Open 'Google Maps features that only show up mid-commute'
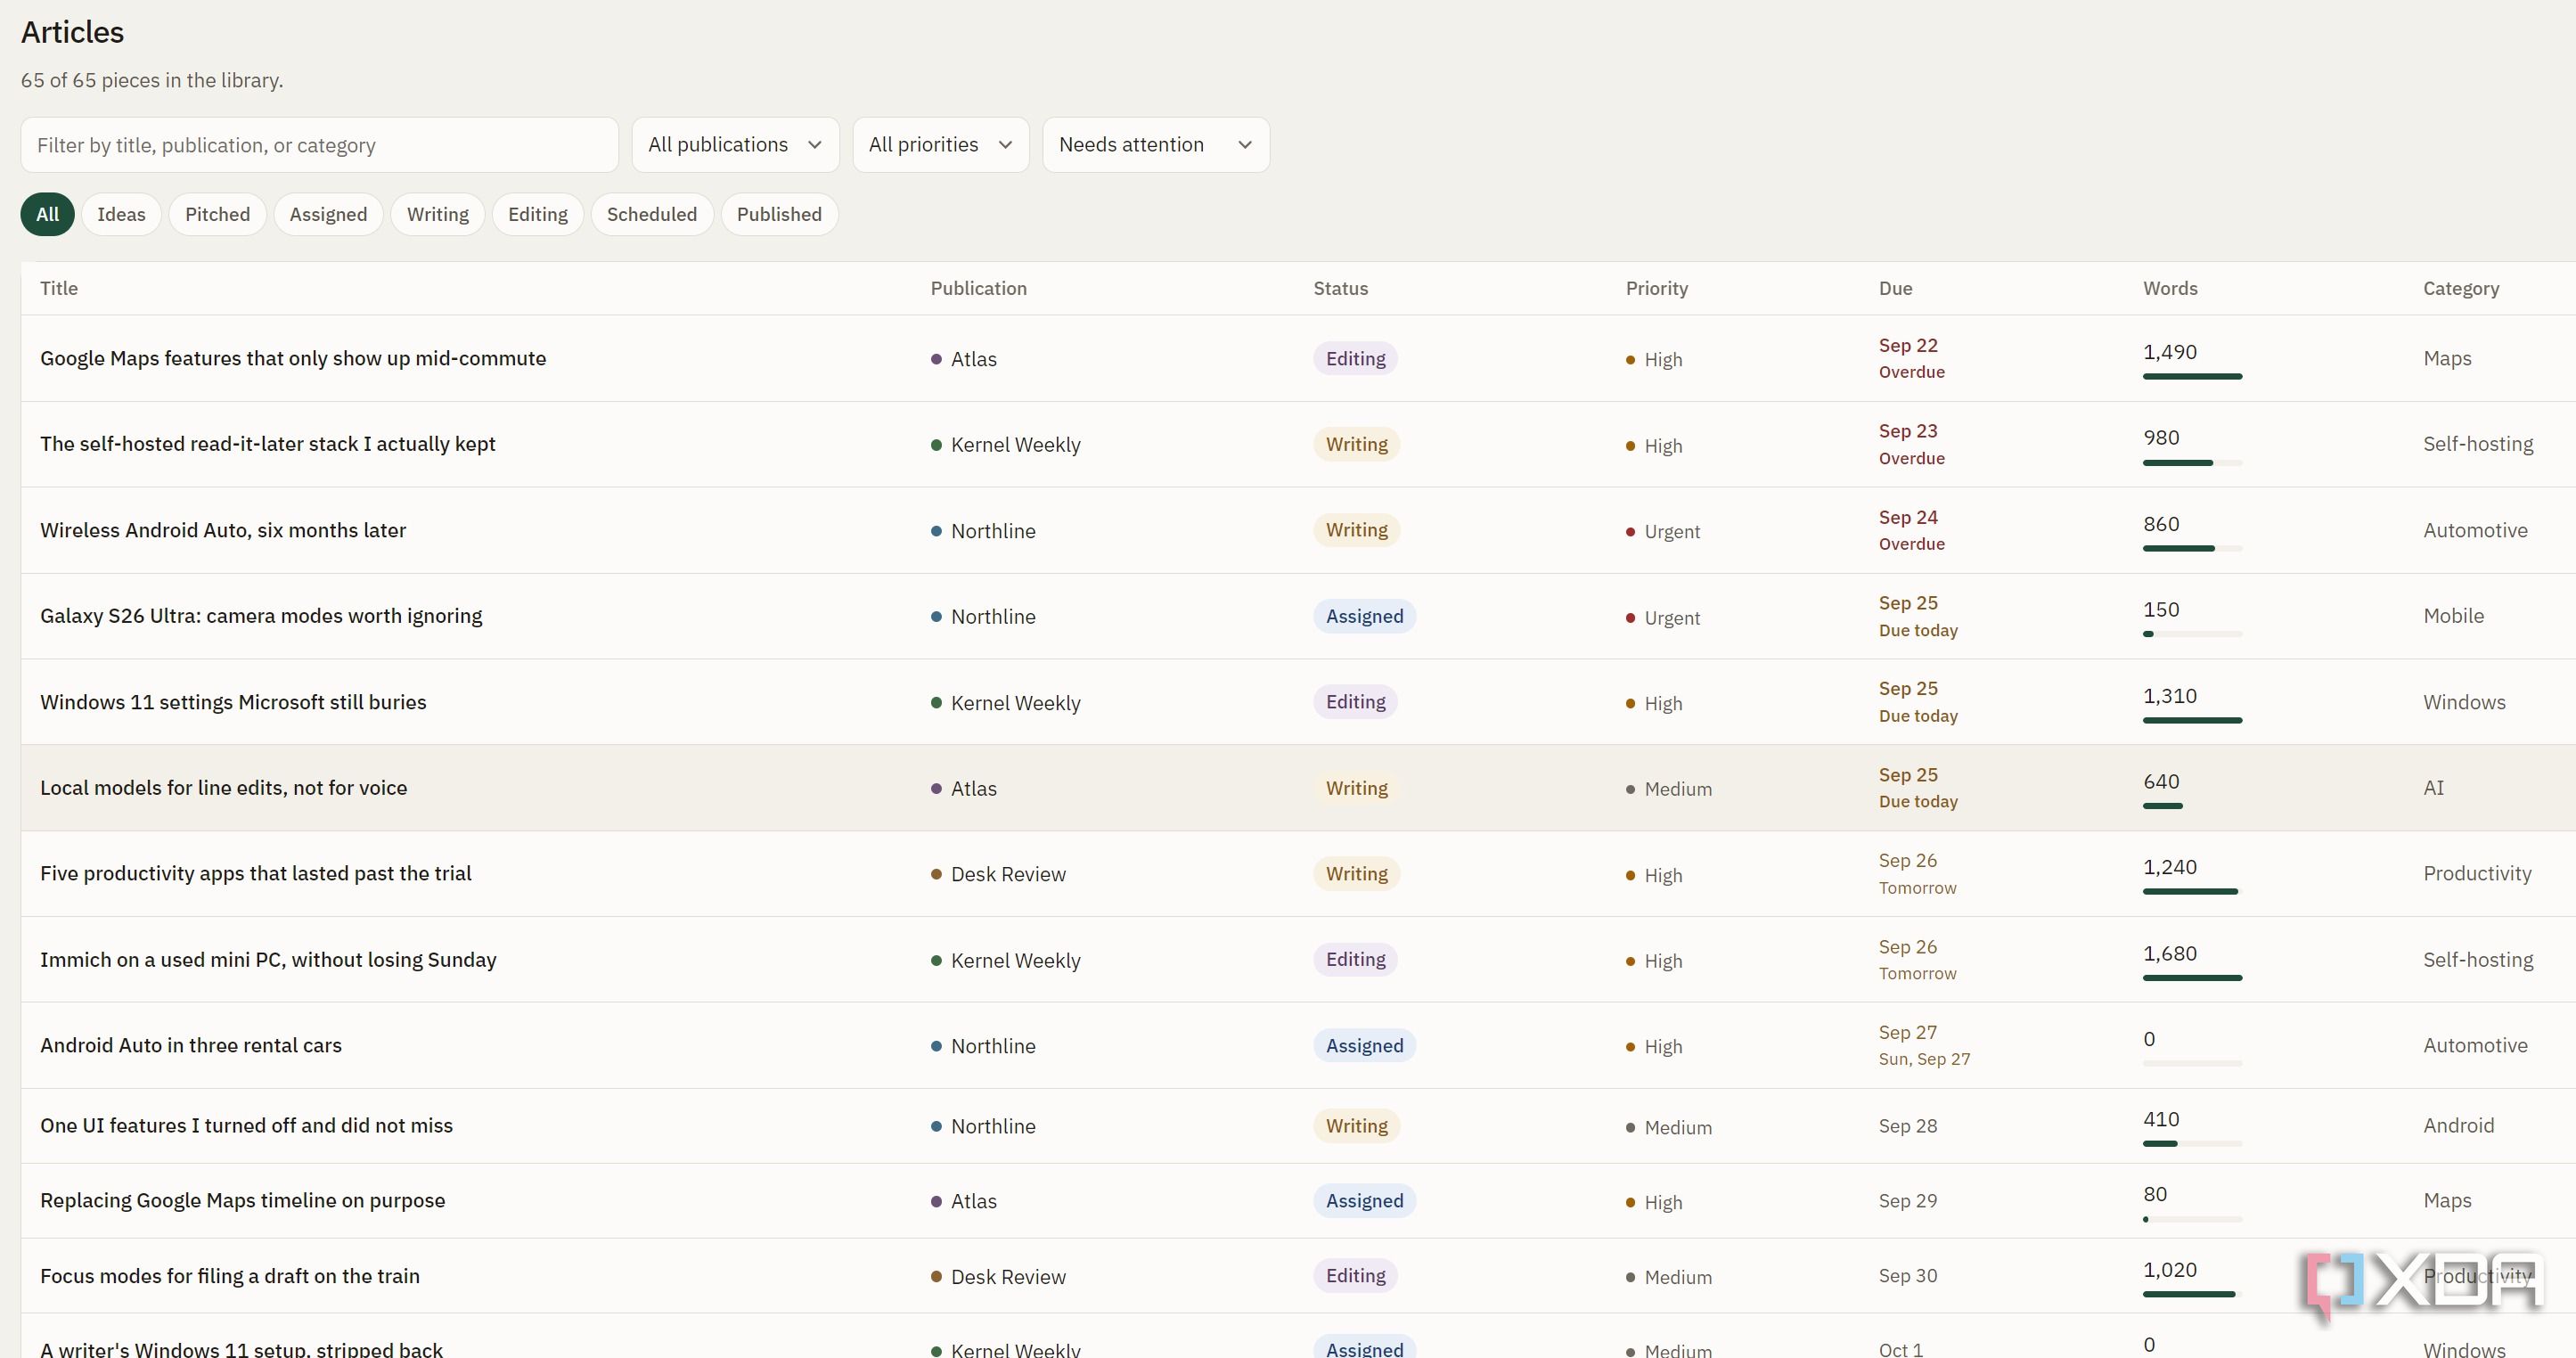Viewport: 2576px width, 1358px height. coord(293,358)
